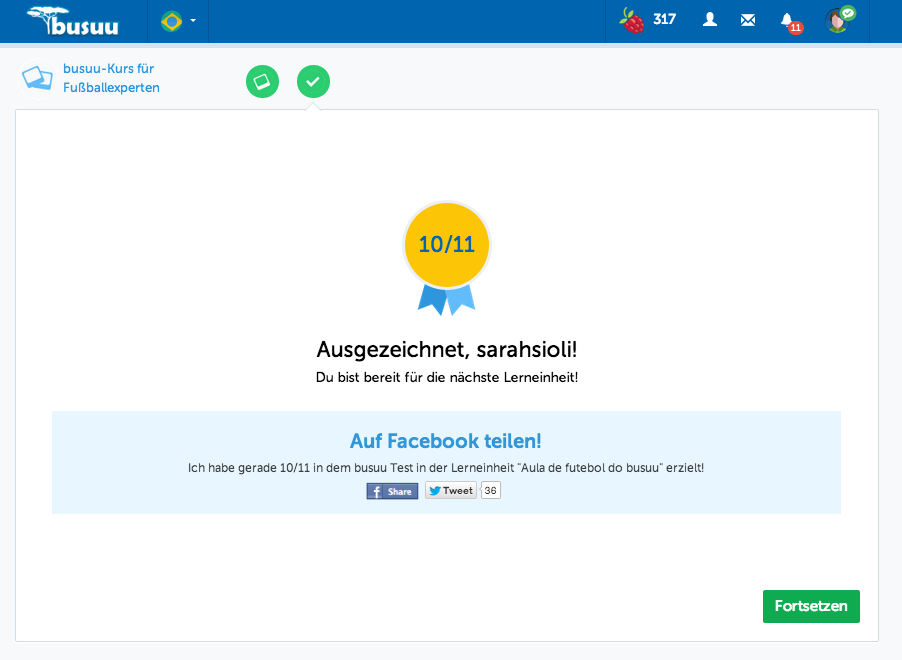Click the course flashcards icon
The image size is (902, 660).
(37, 78)
